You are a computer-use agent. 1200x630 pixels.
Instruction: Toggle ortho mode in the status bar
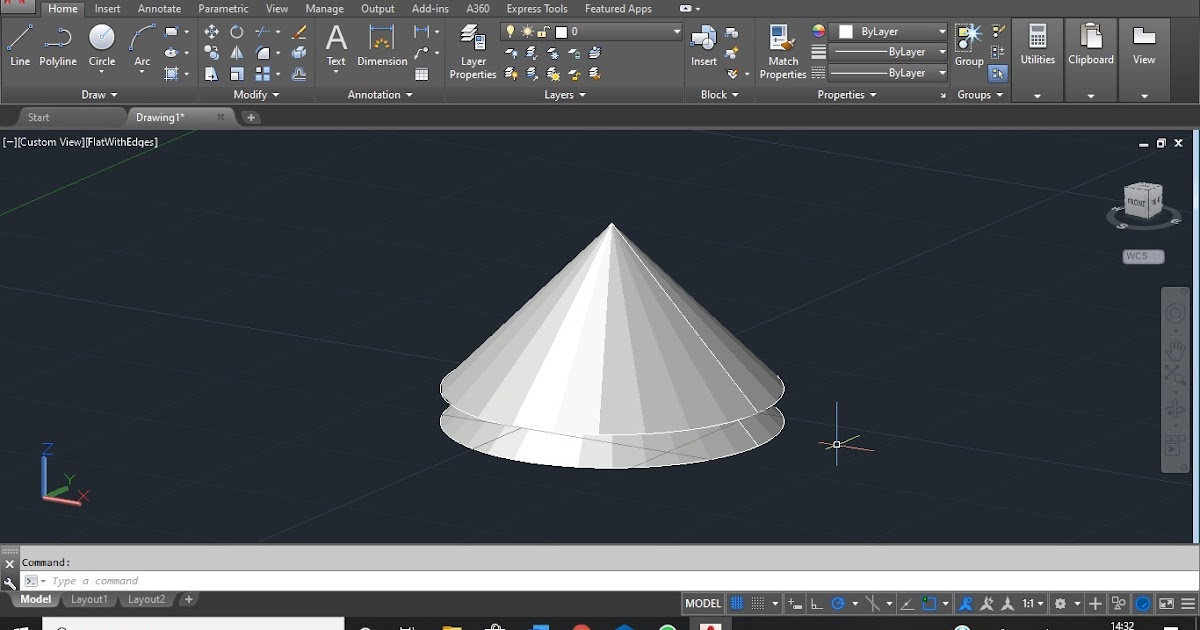click(x=816, y=603)
